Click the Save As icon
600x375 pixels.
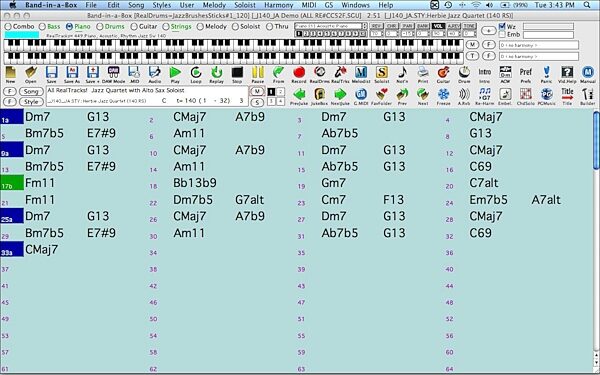(72, 74)
